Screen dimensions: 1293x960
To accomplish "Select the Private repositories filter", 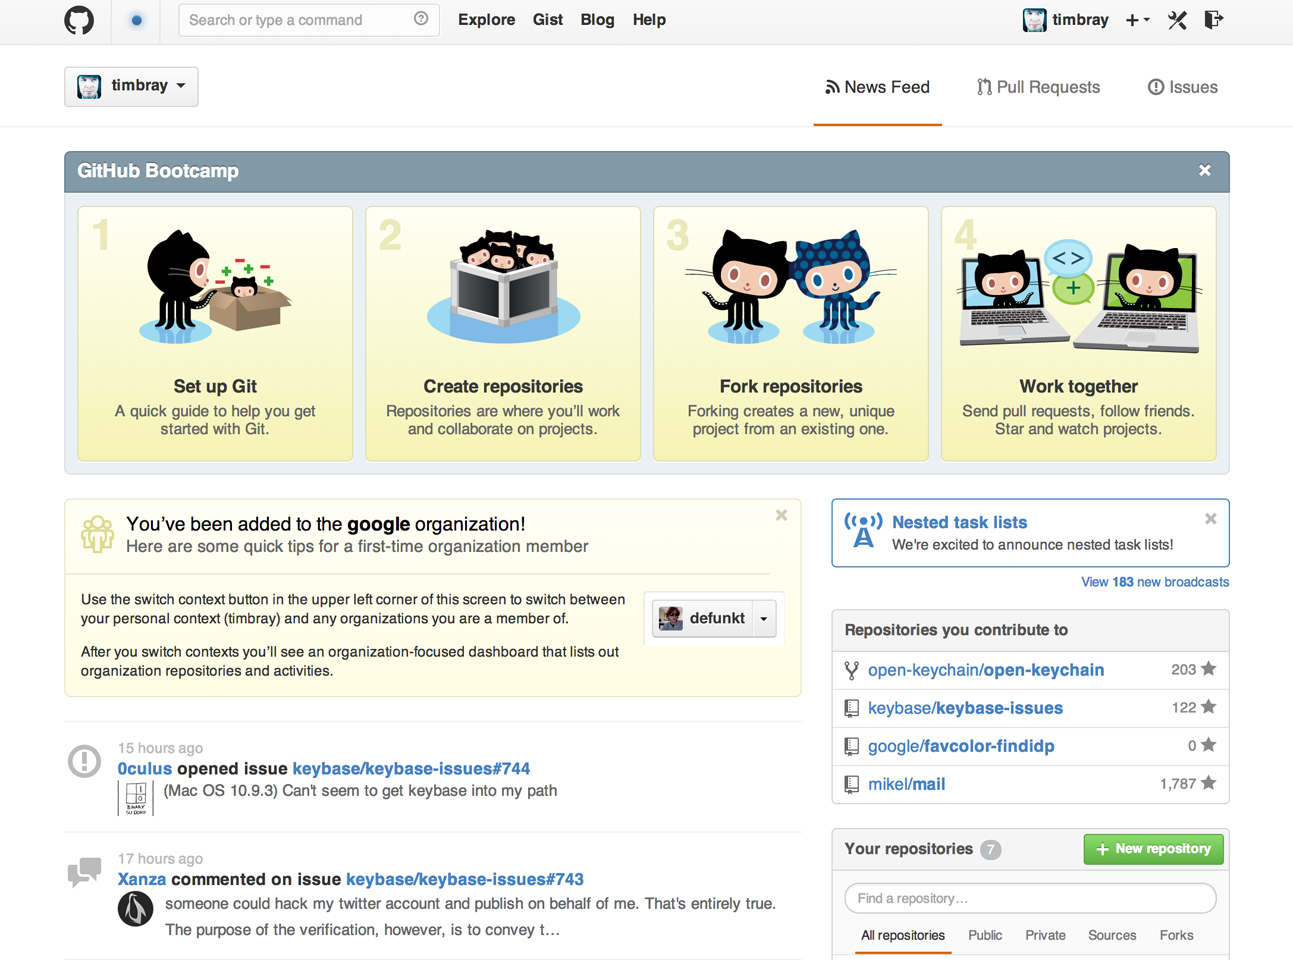I will click(x=1045, y=936).
